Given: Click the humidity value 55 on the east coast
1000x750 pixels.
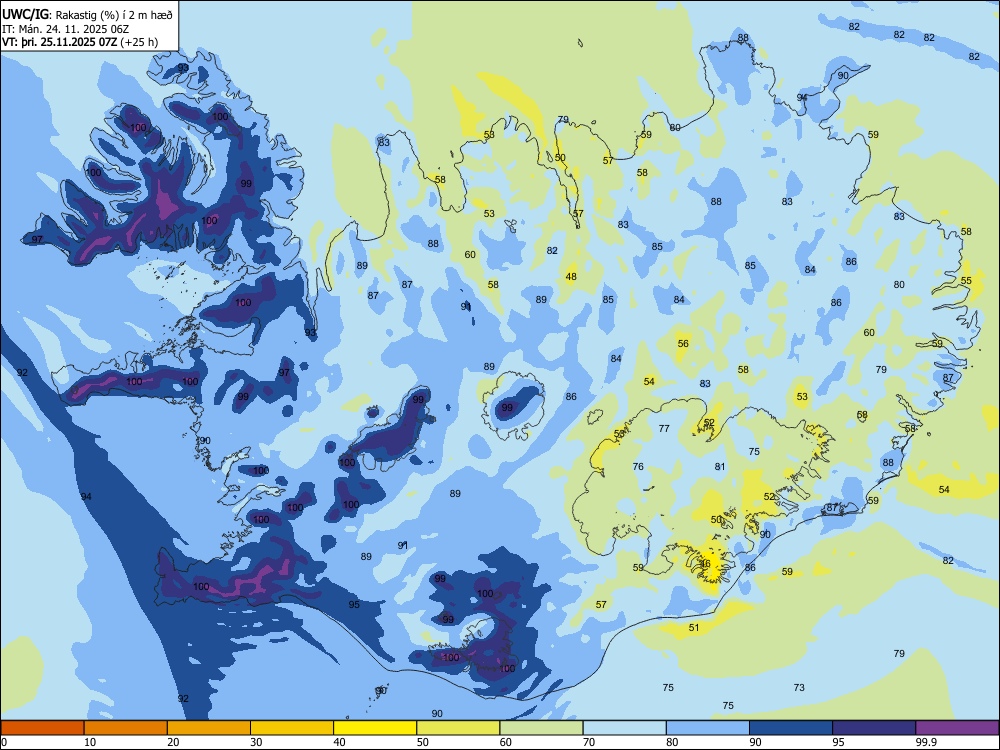Looking at the screenshot, I should point(966,281).
